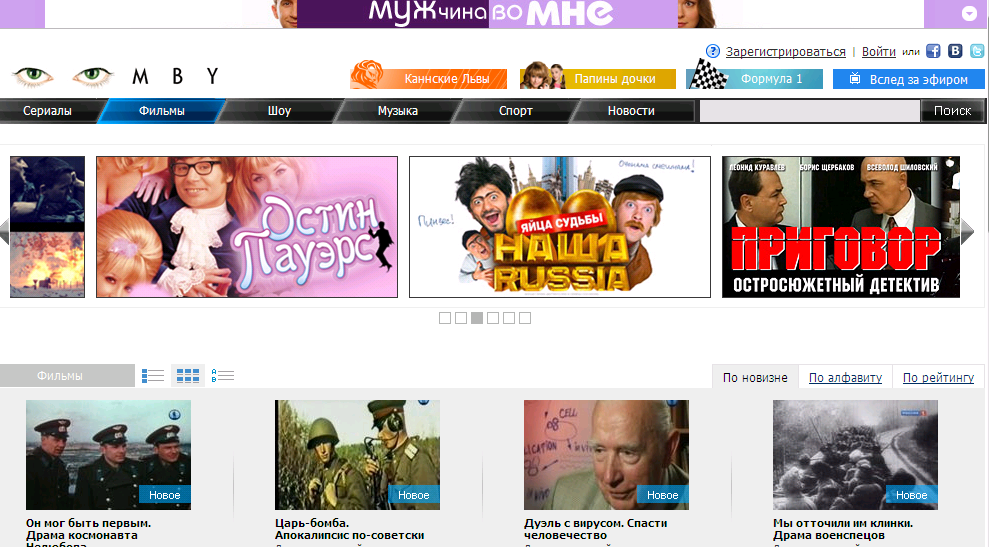Select the last carousel page indicator

click(525, 318)
